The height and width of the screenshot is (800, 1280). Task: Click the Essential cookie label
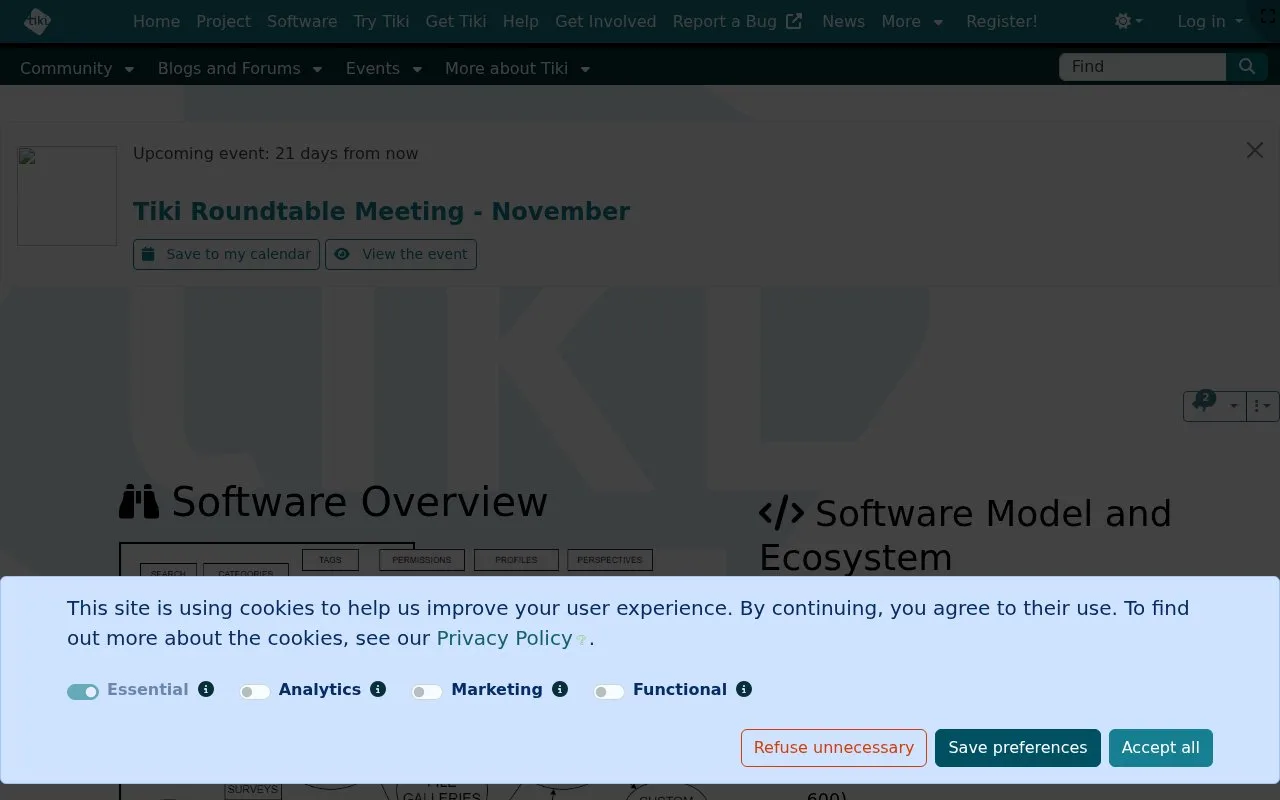[148, 689]
